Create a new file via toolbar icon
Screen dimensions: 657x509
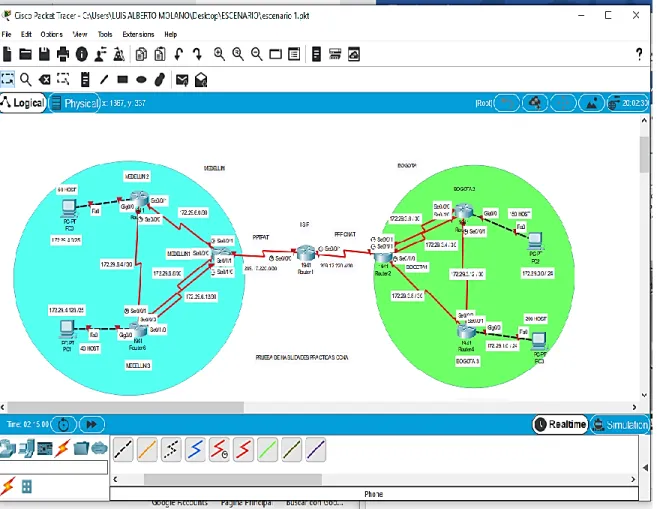click(x=7, y=54)
